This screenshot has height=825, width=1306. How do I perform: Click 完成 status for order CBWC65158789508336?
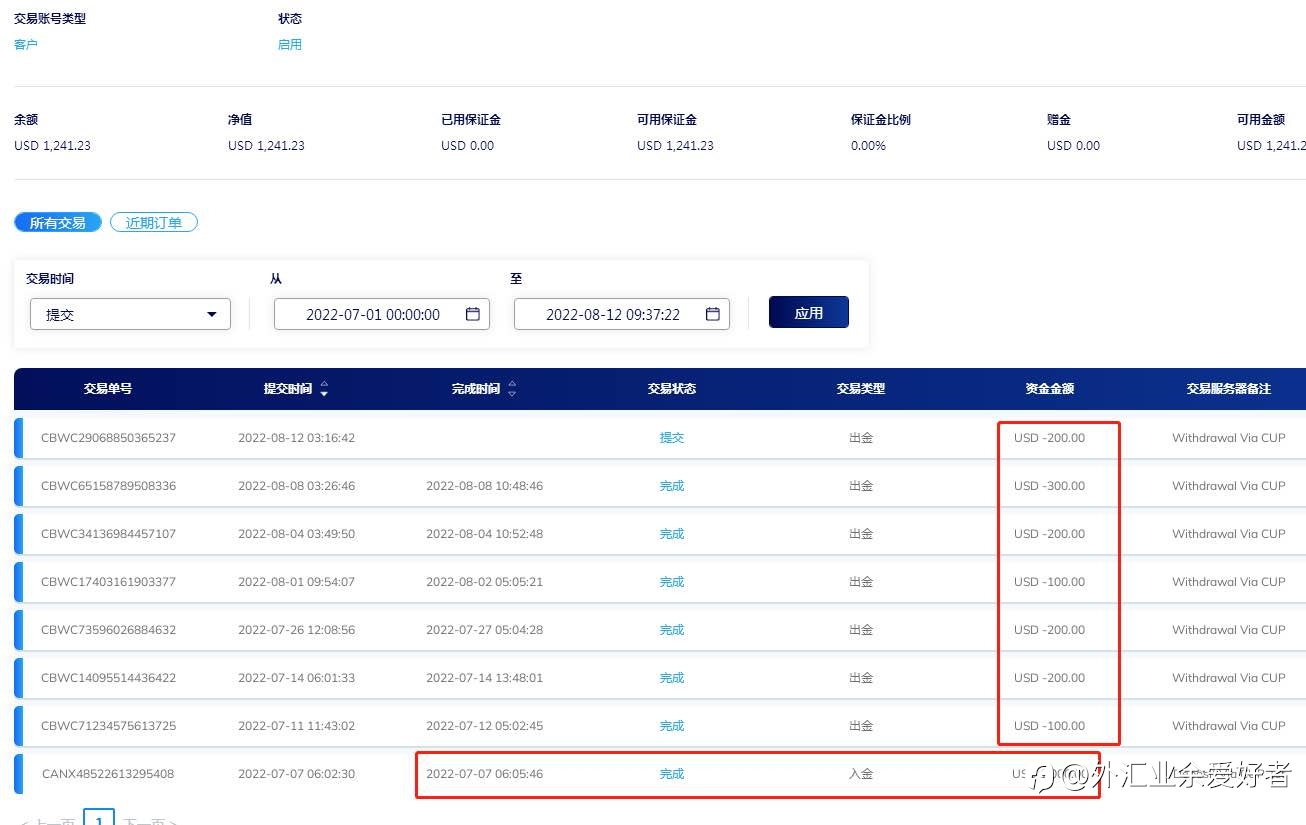coord(672,486)
